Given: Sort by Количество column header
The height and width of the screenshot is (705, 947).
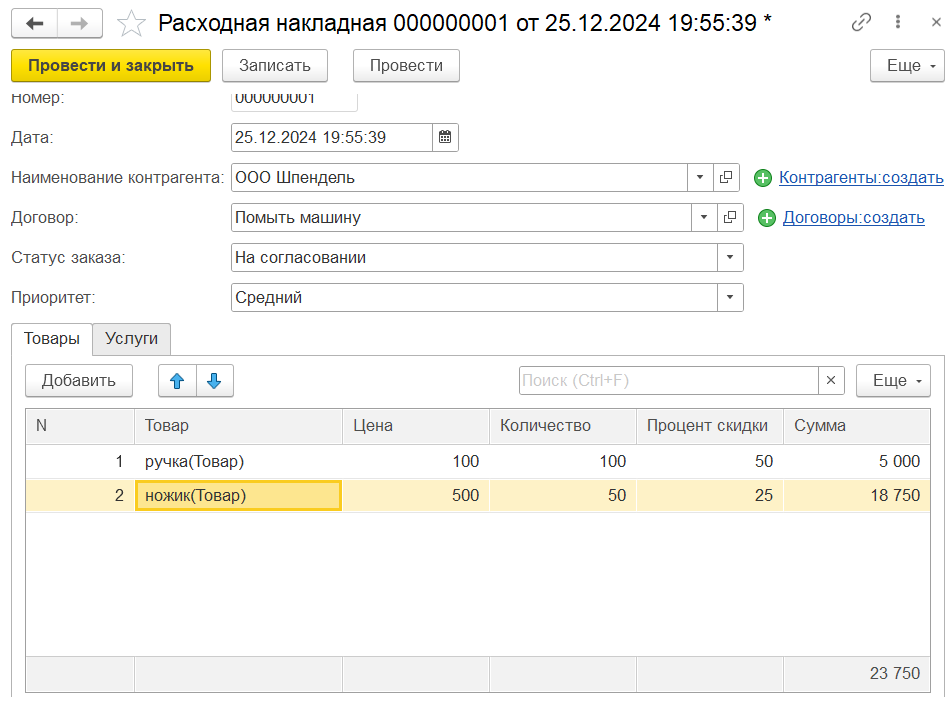Looking at the screenshot, I should point(563,426).
